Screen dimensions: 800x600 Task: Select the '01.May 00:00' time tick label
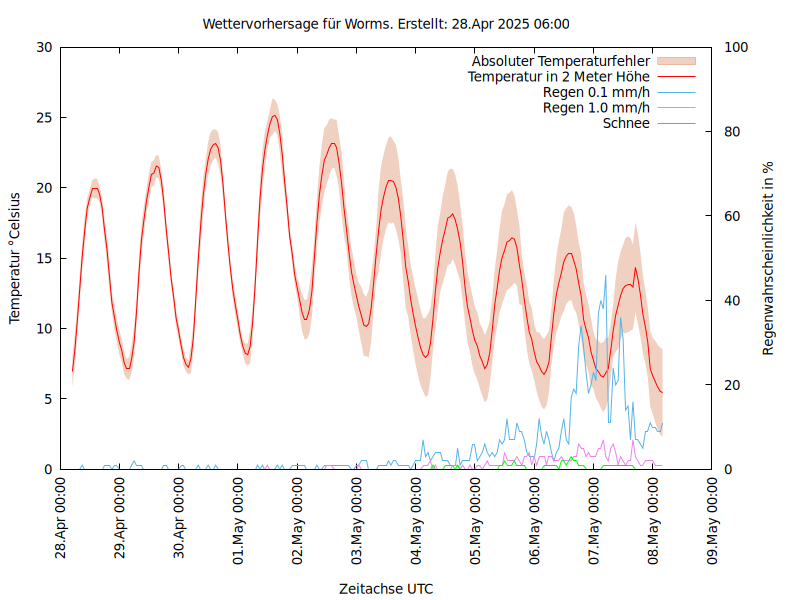(x=238, y=518)
